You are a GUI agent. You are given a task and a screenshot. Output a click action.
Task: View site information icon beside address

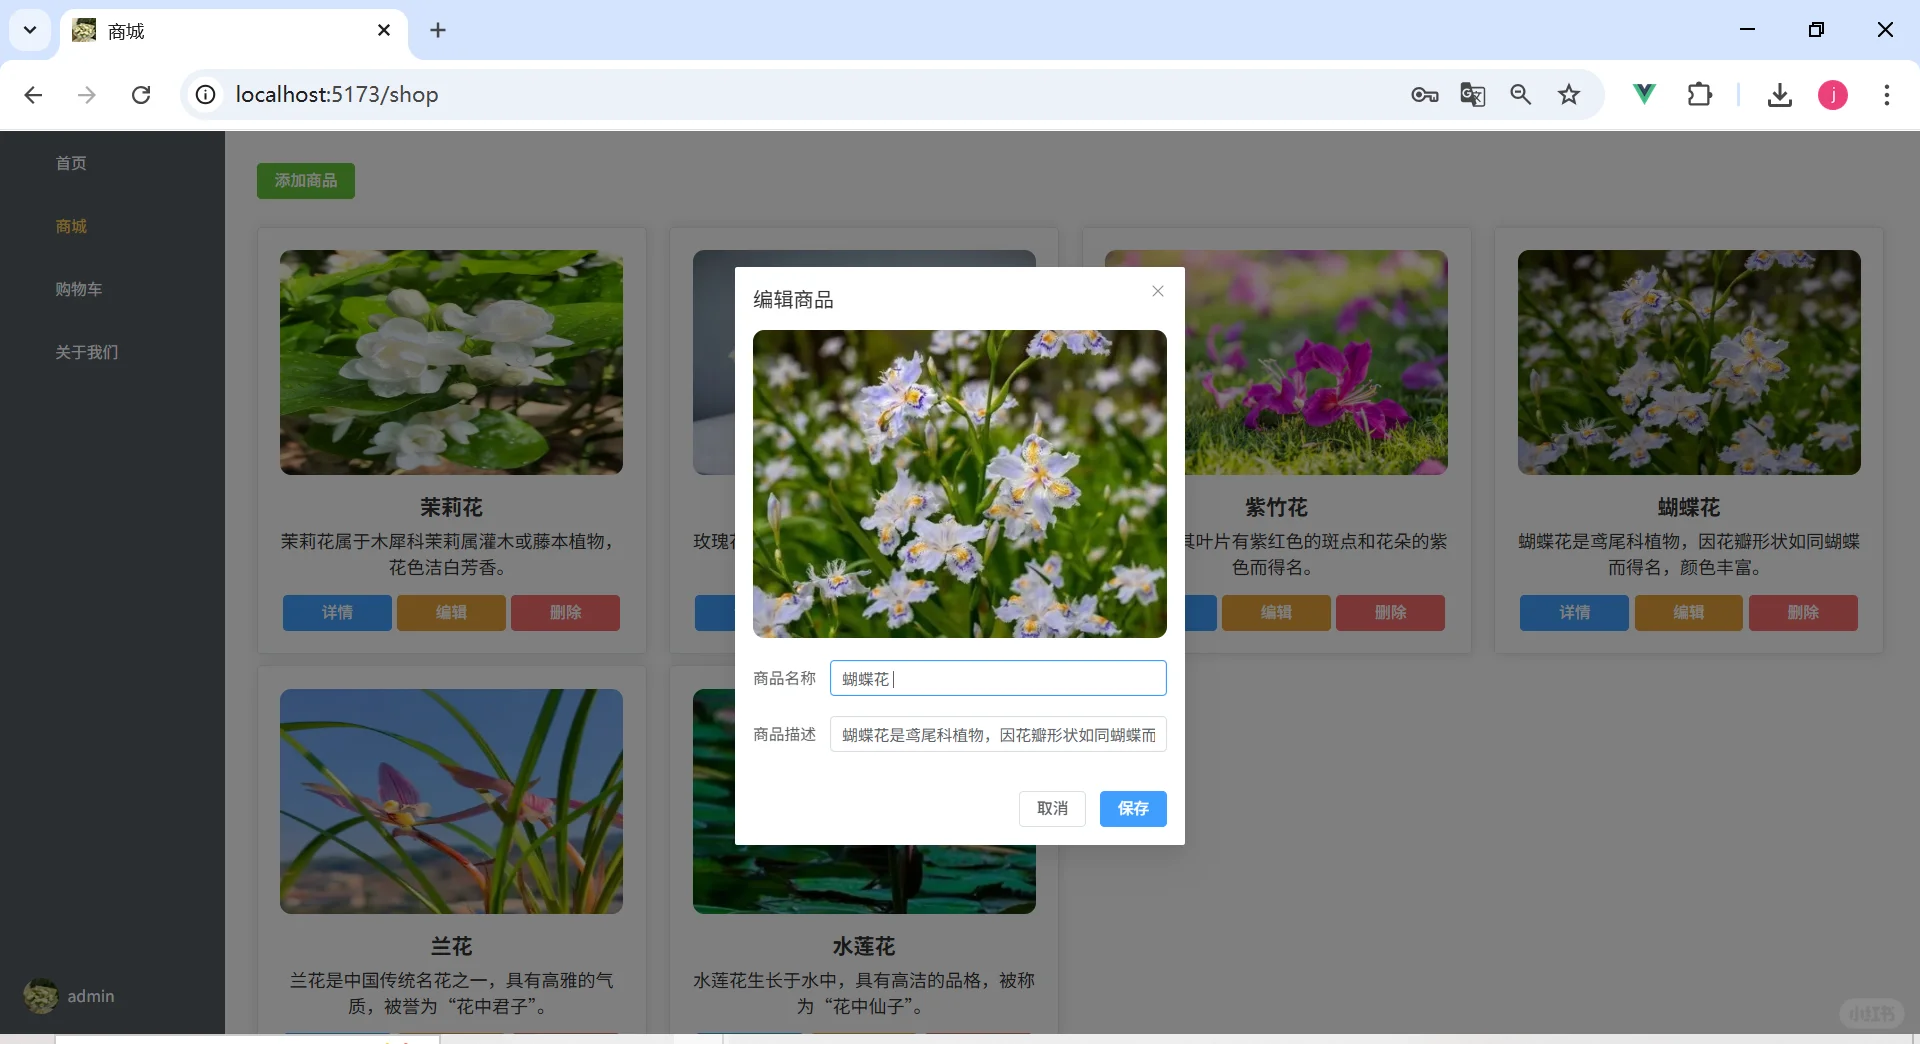(205, 94)
